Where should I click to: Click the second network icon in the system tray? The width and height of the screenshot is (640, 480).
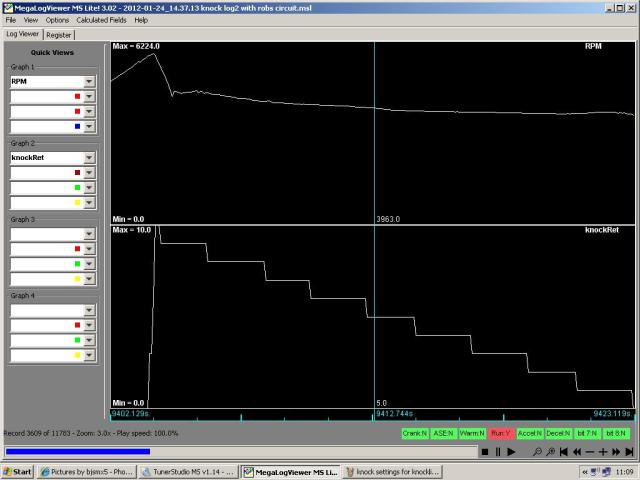[606, 472]
